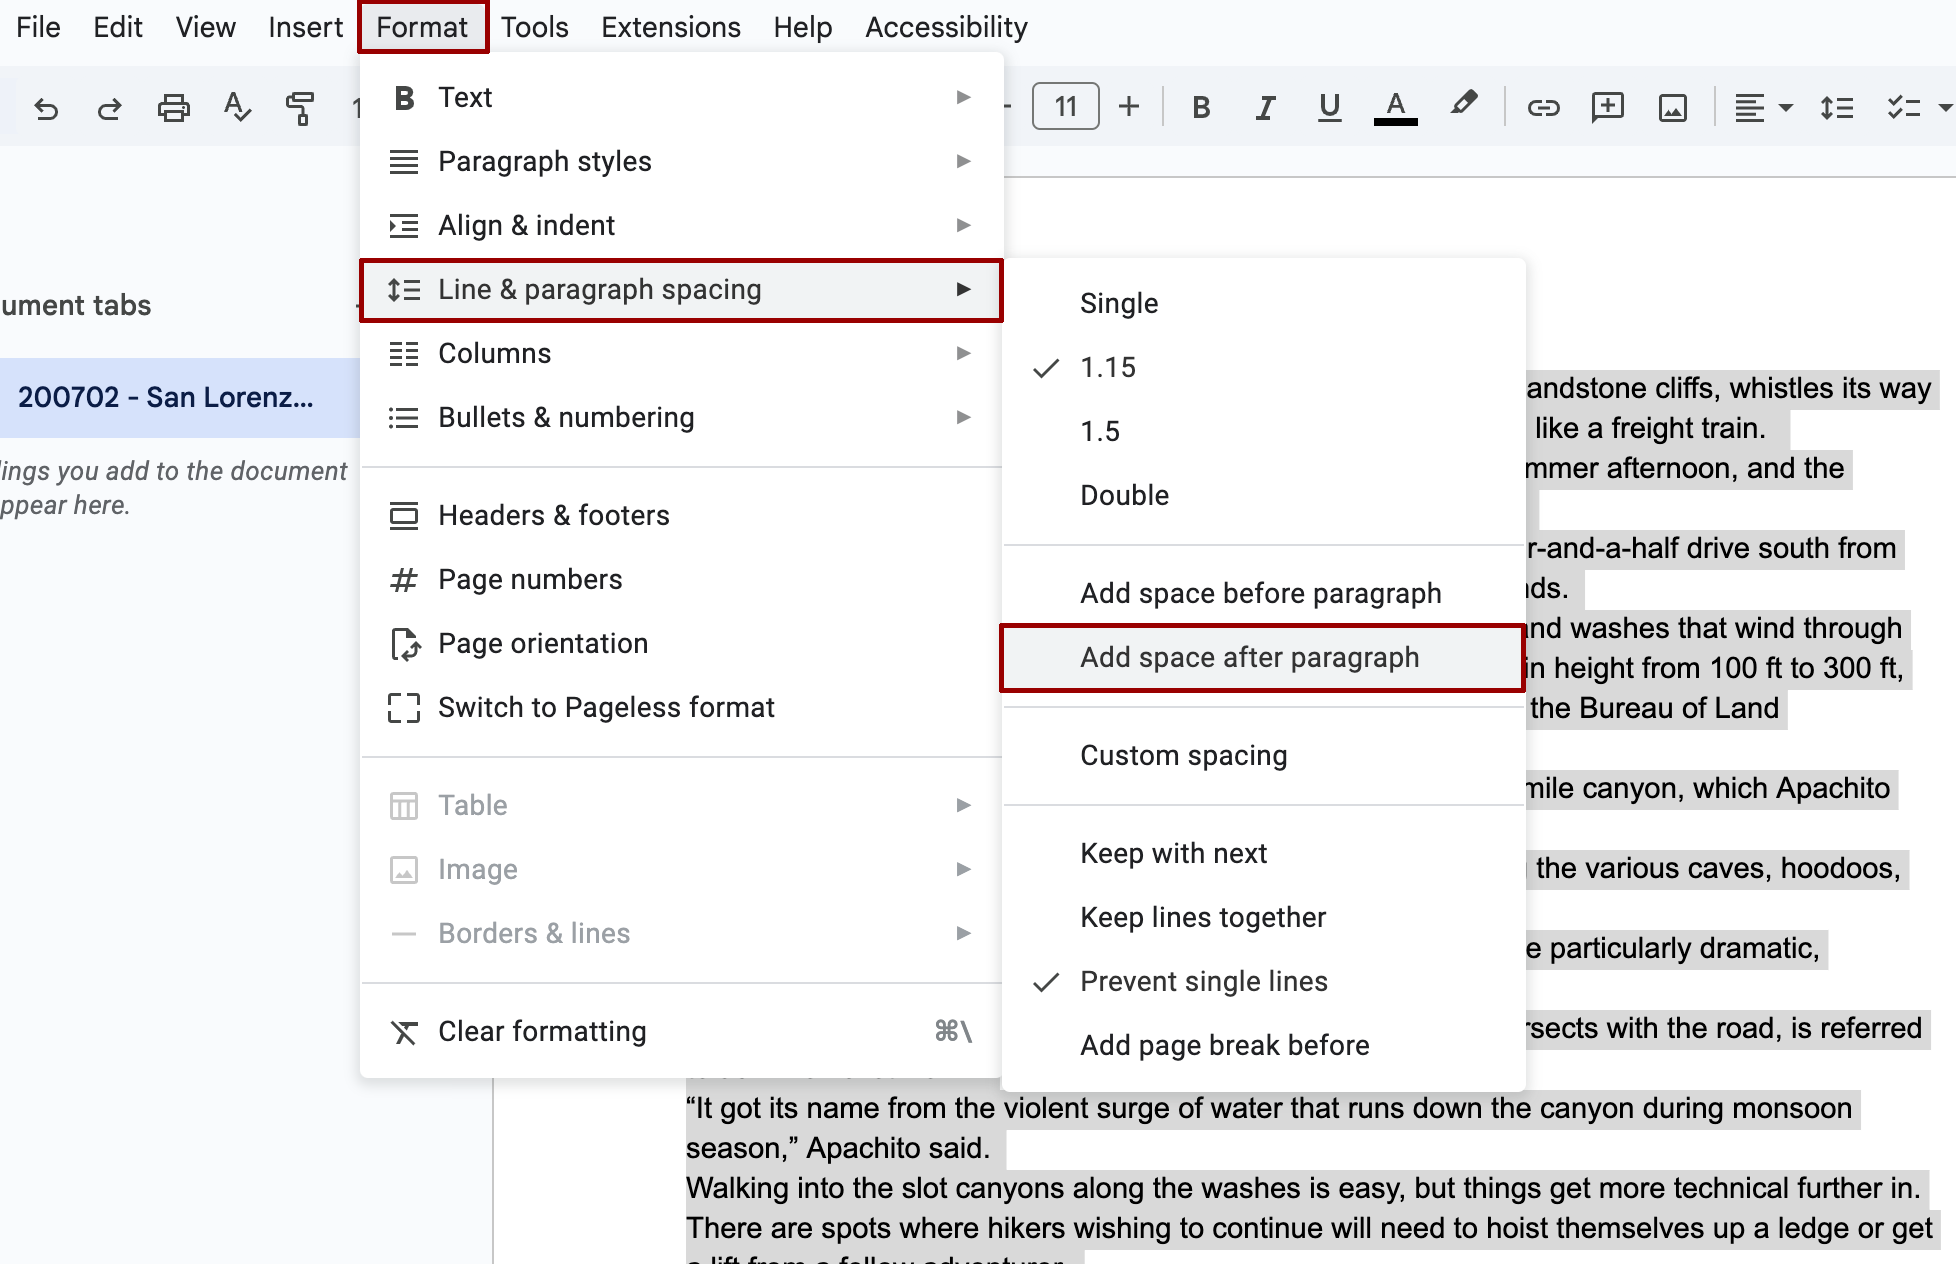This screenshot has width=1956, height=1264.
Task: Click Clear formatting entry
Action: coord(542,1031)
